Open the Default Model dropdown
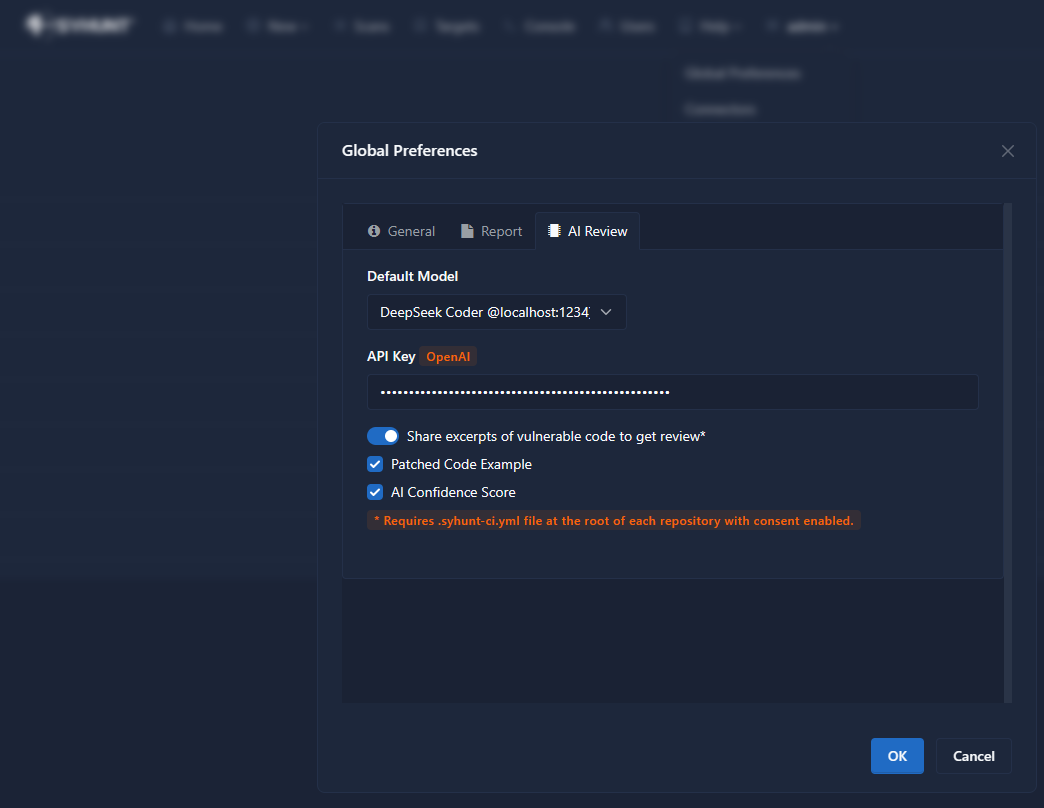Screen dimensions: 1044x808 (x=497, y=312)
